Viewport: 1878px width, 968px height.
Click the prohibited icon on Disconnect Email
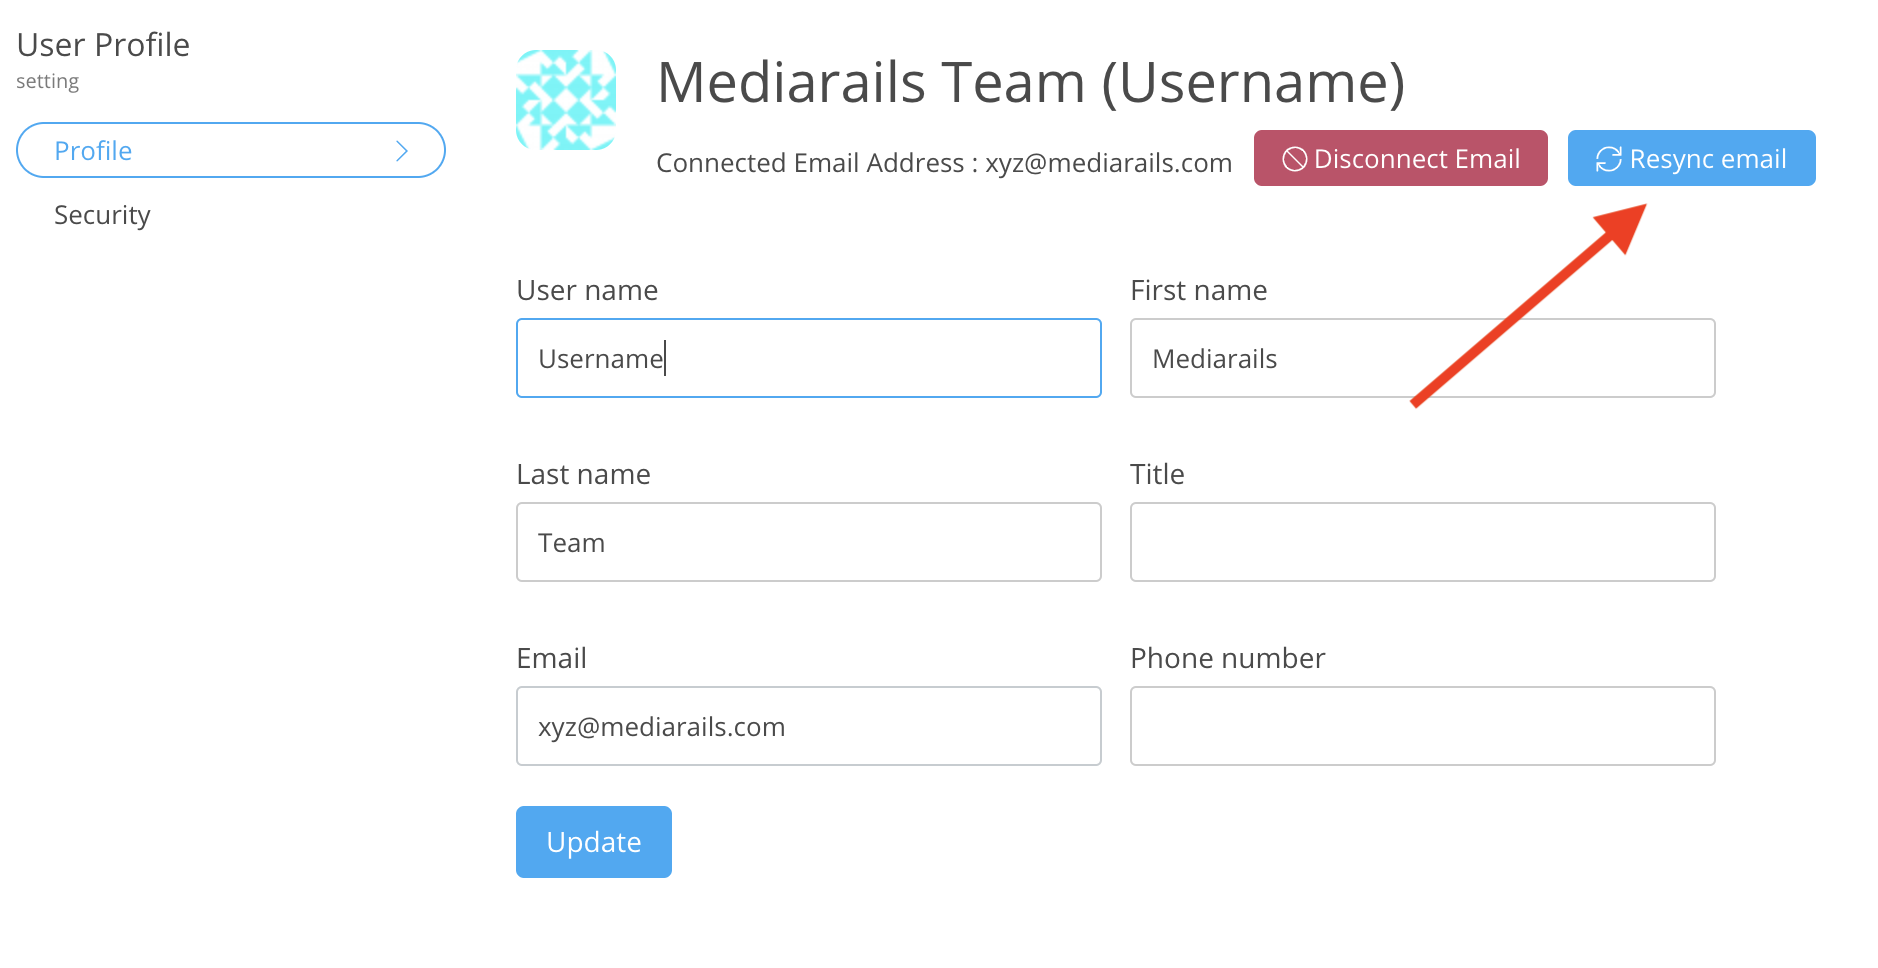[x=1294, y=159]
